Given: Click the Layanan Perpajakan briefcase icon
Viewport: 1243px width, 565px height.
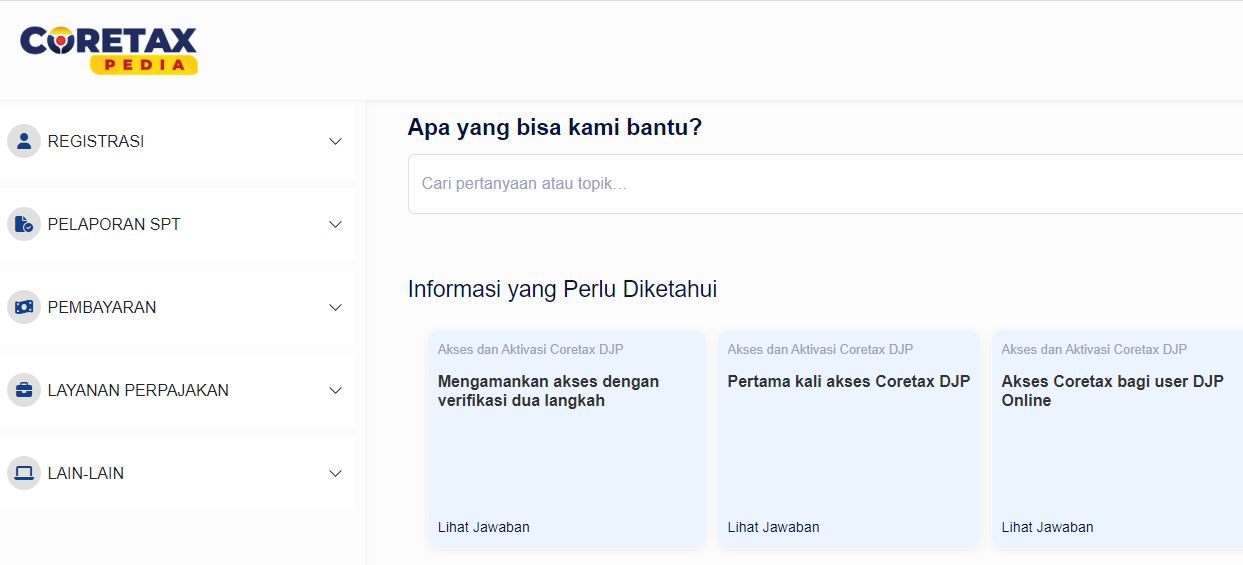Looking at the screenshot, I should (x=24, y=390).
